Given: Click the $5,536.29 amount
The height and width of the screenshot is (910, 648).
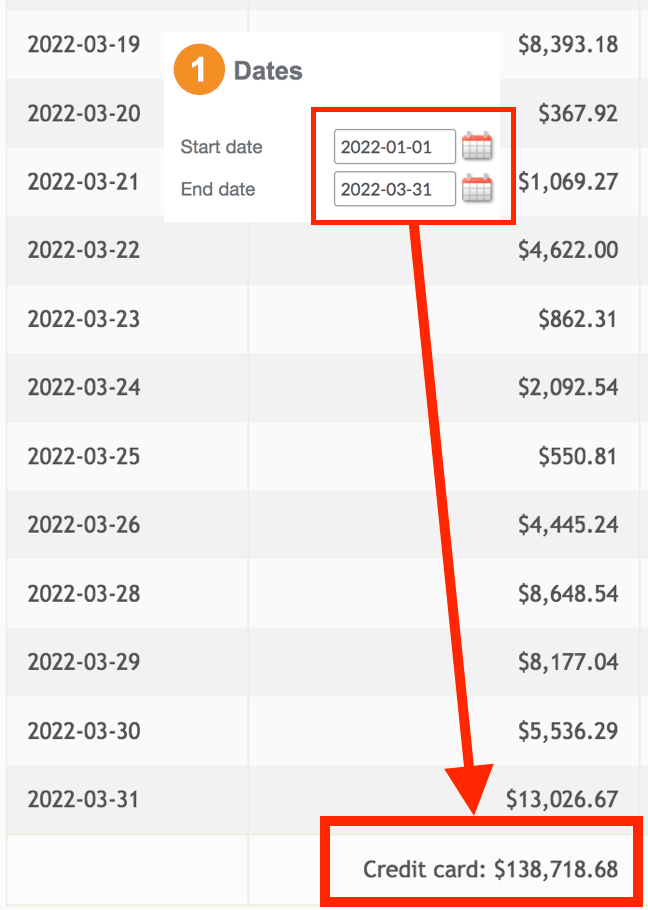Looking at the screenshot, I should pos(568,731).
